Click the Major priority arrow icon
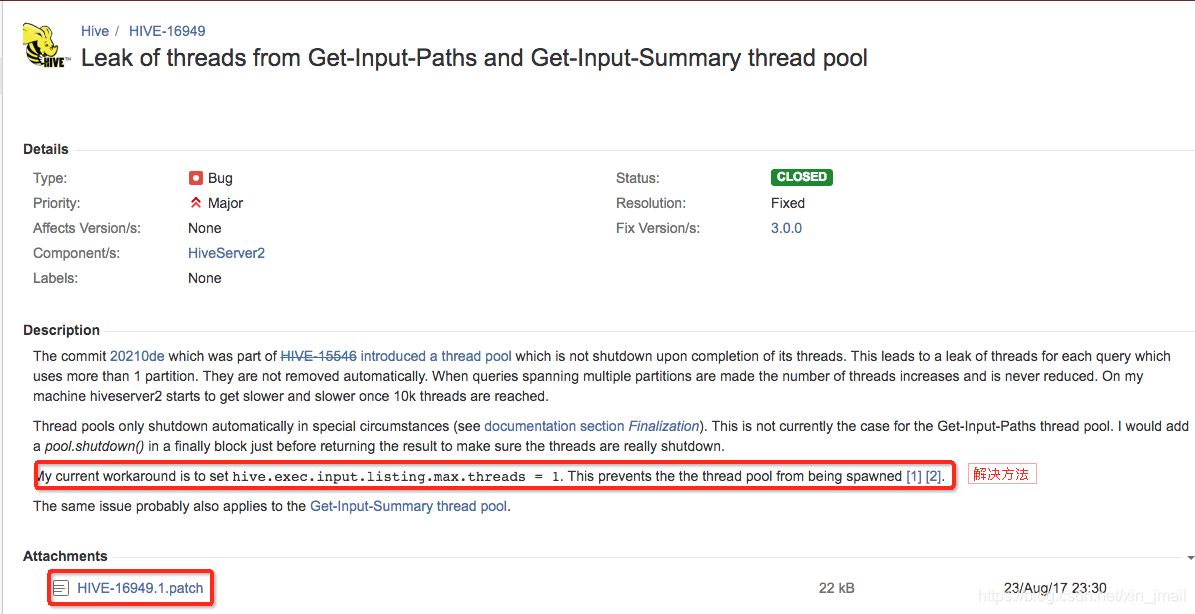1195x614 pixels. (x=196, y=203)
